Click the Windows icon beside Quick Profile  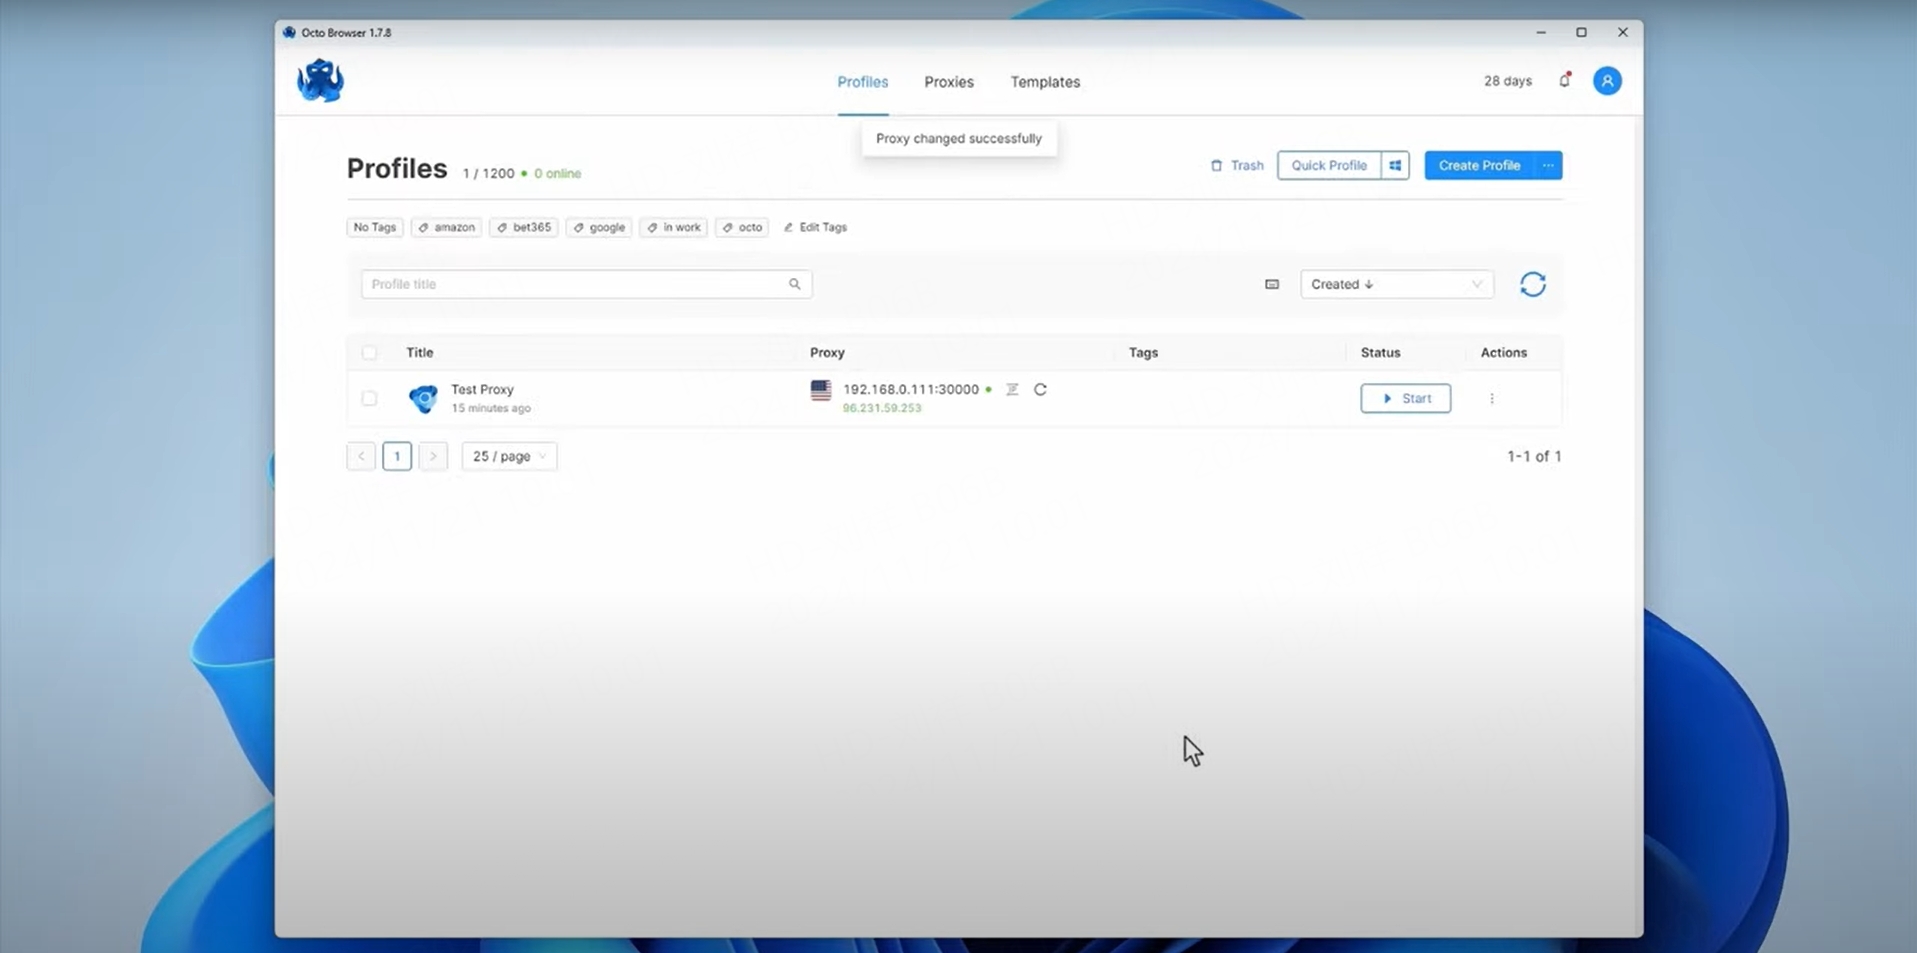pyautogui.click(x=1395, y=166)
